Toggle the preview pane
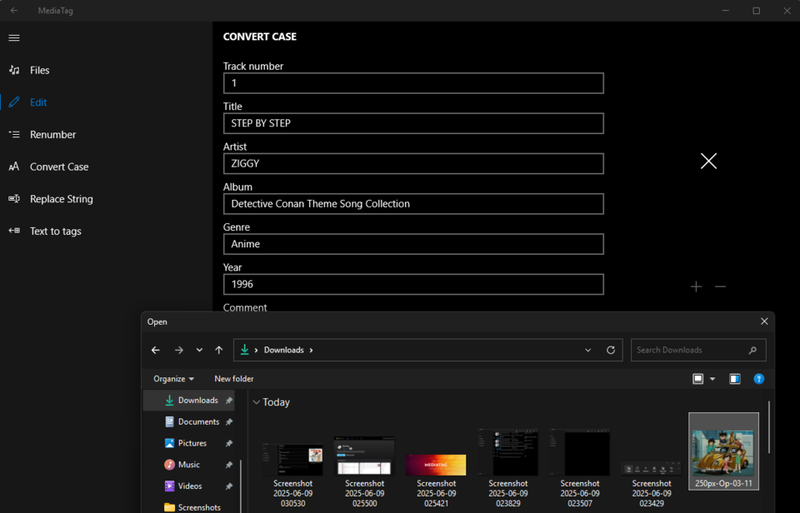800x513 pixels. (x=735, y=379)
